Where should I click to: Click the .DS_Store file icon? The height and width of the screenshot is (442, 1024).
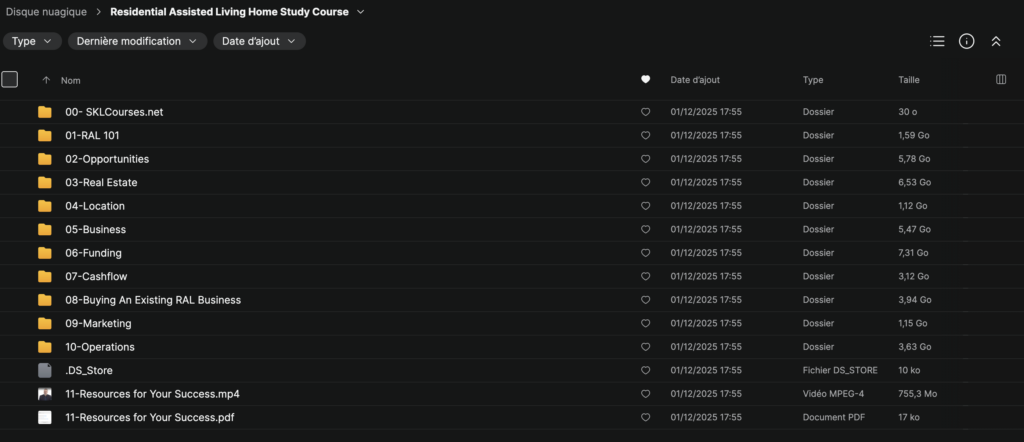point(45,371)
